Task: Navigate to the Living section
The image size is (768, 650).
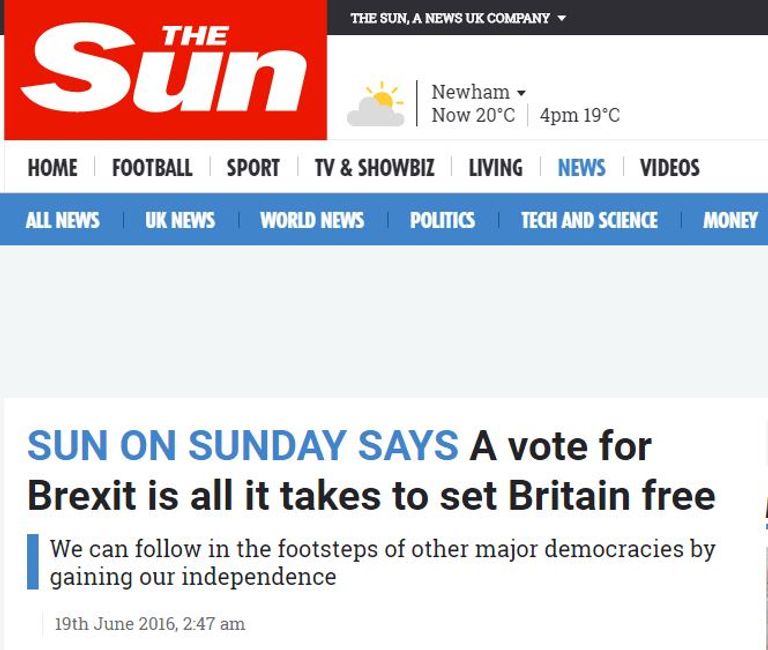Action: pyautogui.click(x=495, y=168)
